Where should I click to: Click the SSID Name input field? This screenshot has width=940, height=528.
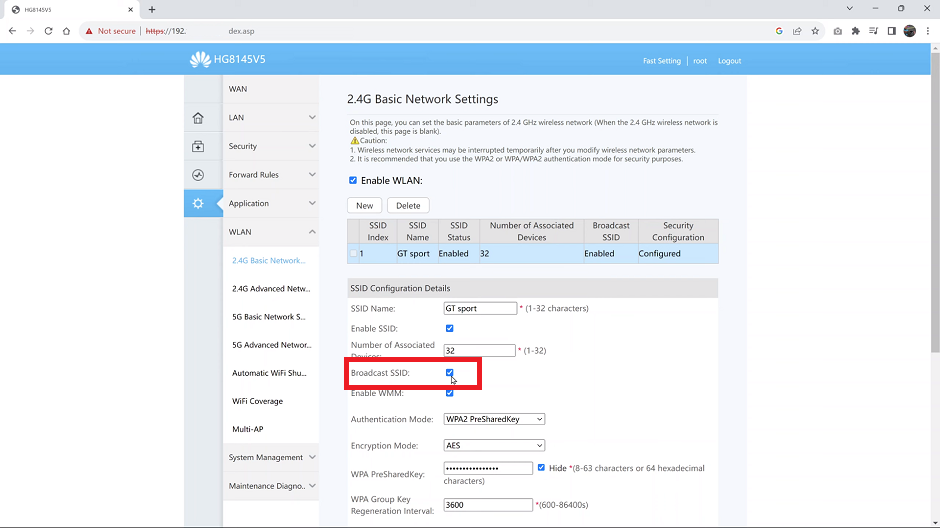tap(480, 309)
